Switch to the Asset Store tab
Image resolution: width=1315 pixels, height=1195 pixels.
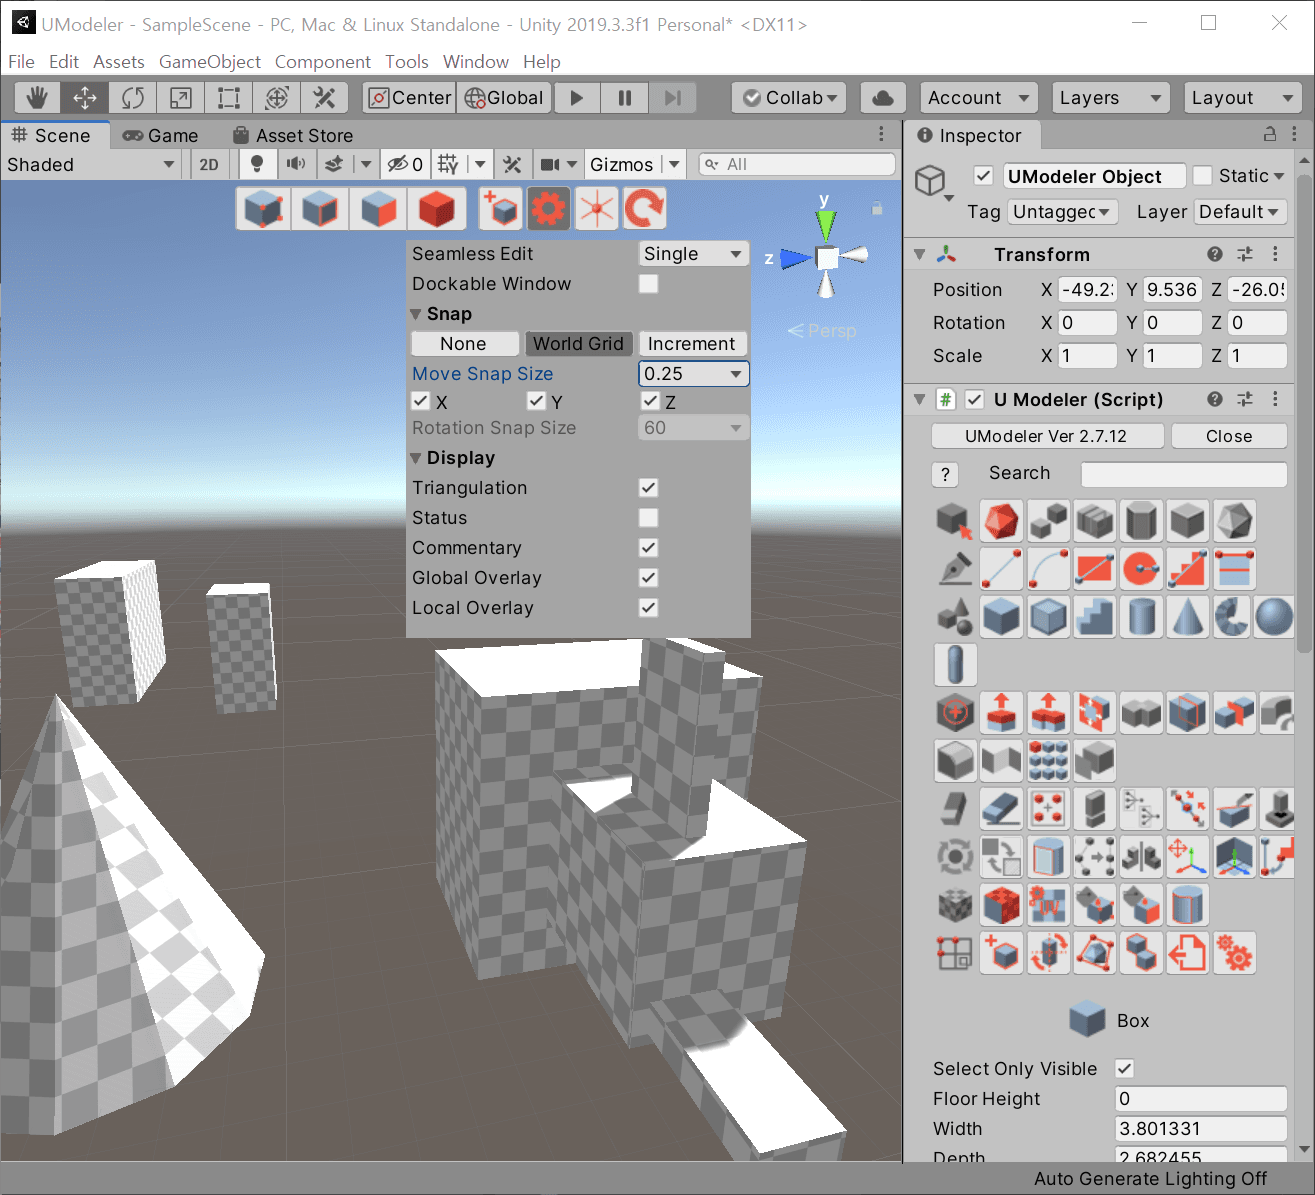(x=293, y=135)
